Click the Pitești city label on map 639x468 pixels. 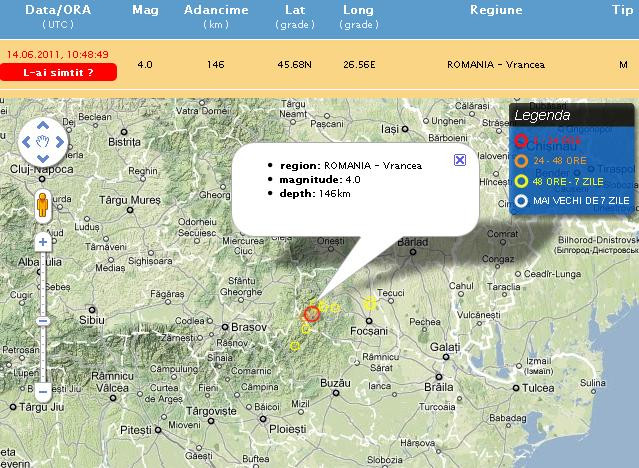coord(136,430)
